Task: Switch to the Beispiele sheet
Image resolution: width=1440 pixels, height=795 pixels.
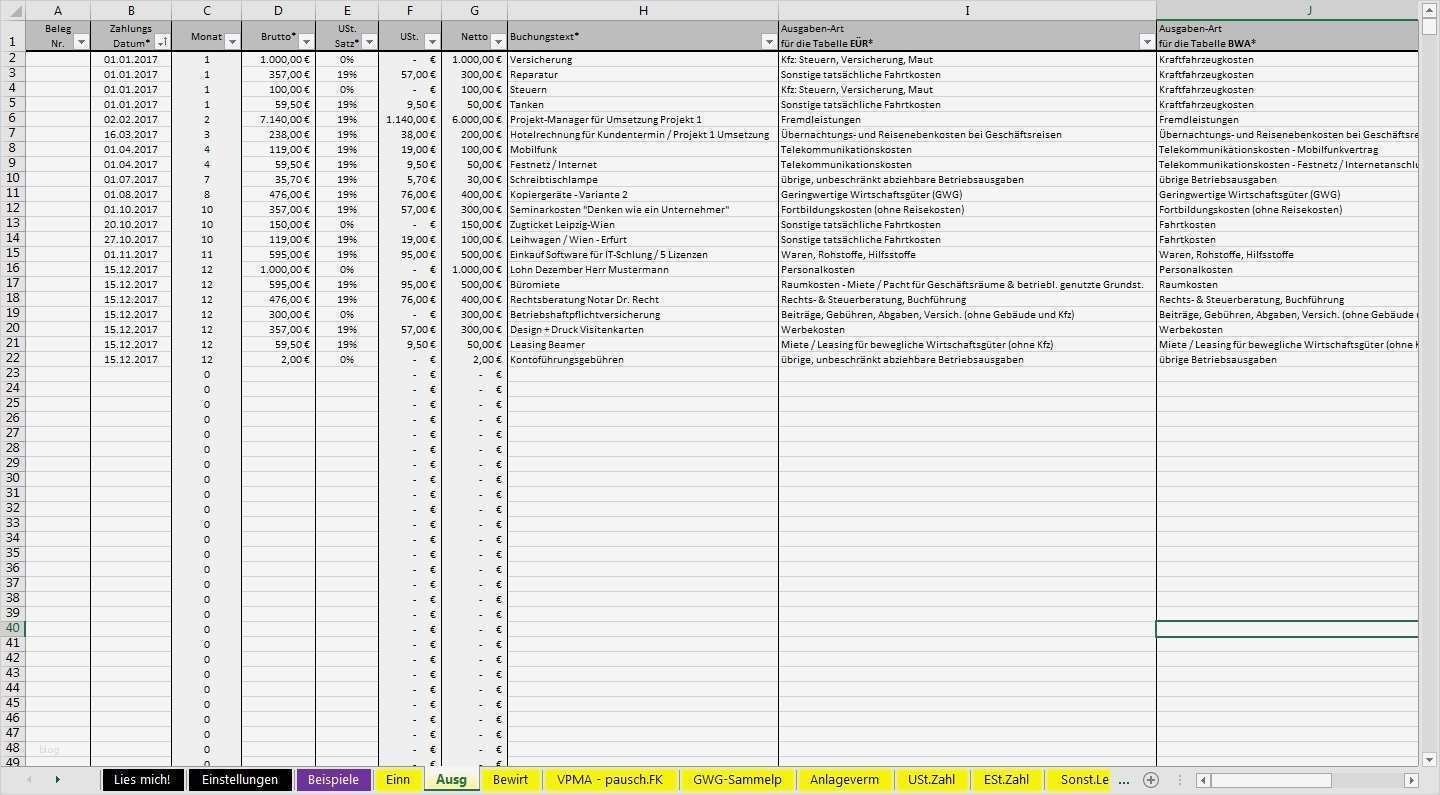Action: pos(334,779)
